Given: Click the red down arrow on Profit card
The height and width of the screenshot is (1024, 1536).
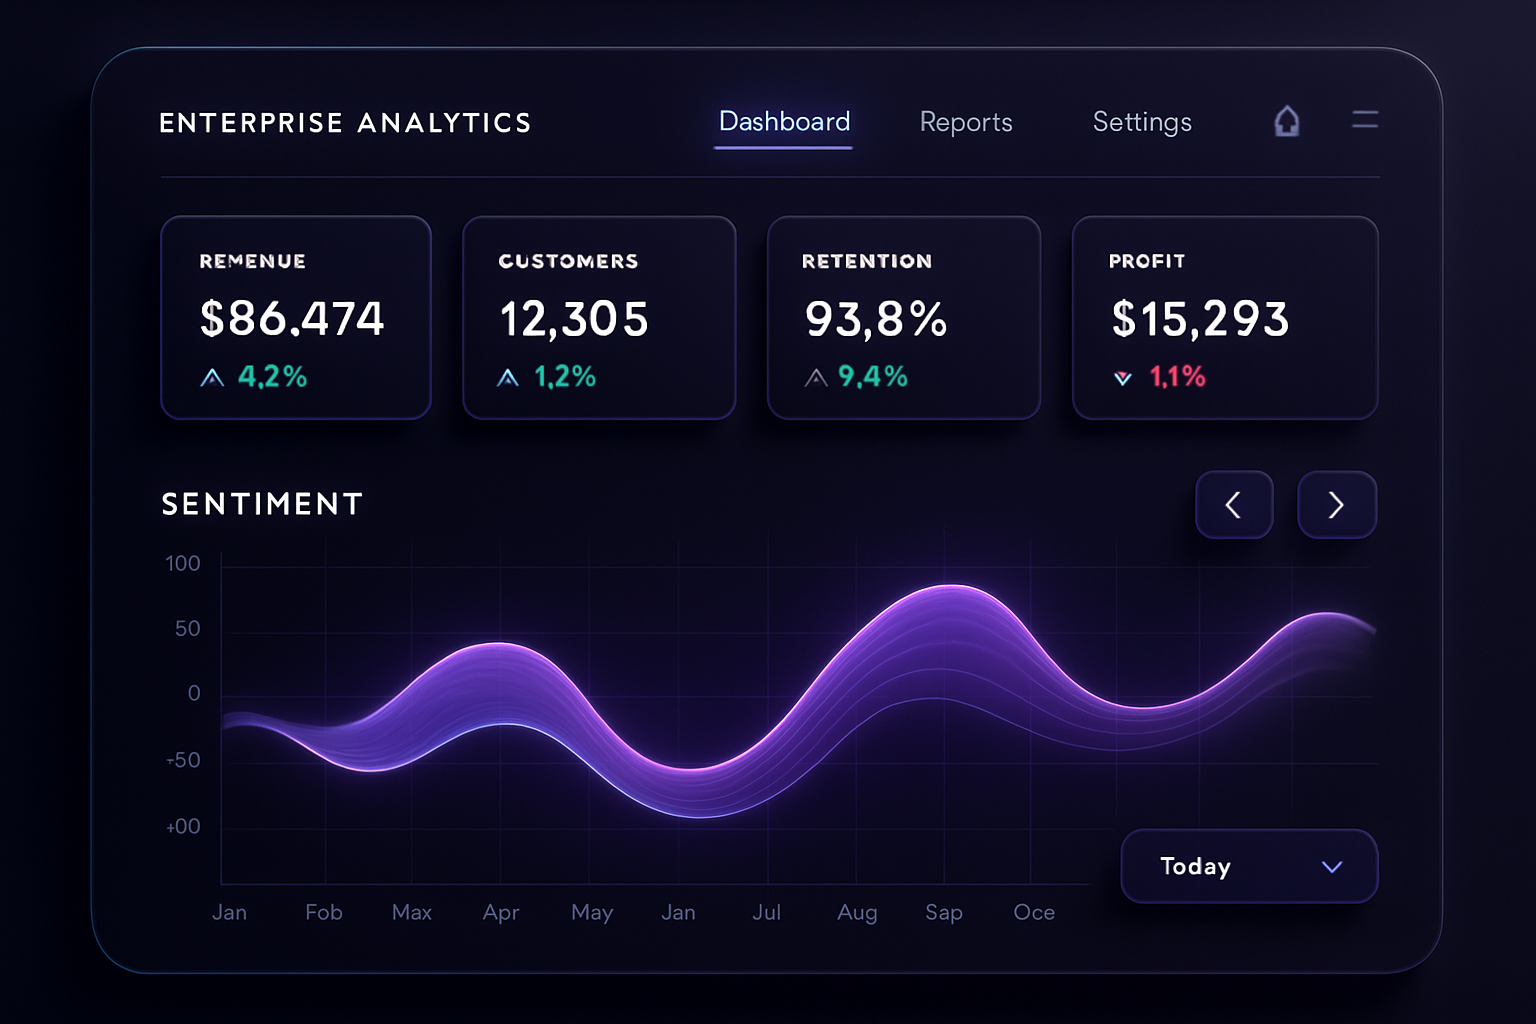Looking at the screenshot, I should [1122, 377].
